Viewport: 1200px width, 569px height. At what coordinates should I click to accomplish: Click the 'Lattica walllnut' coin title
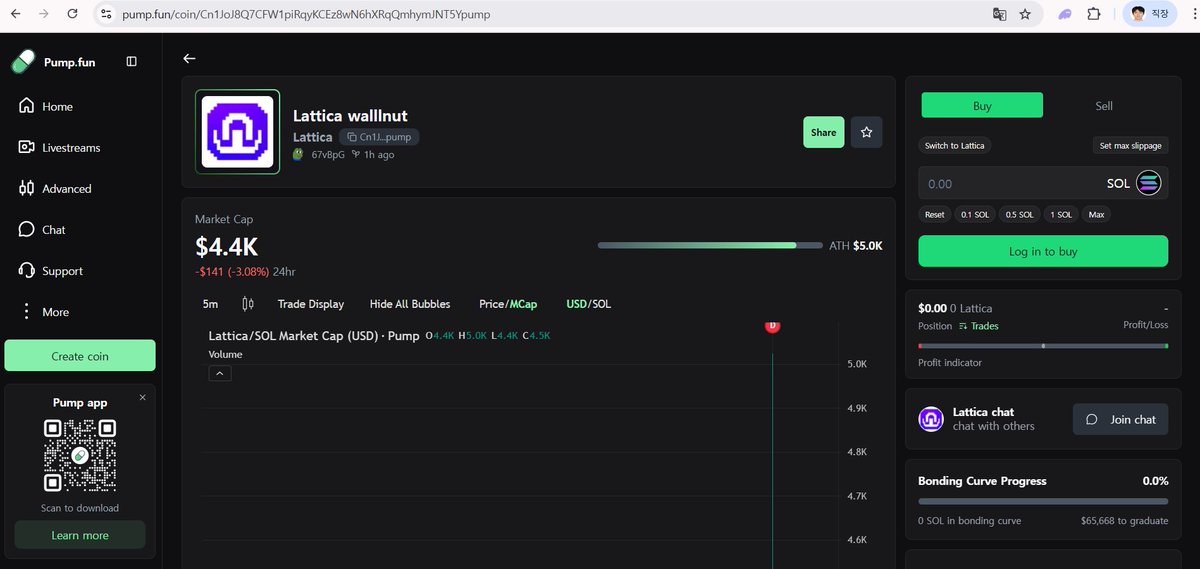[x=350, y=116]
